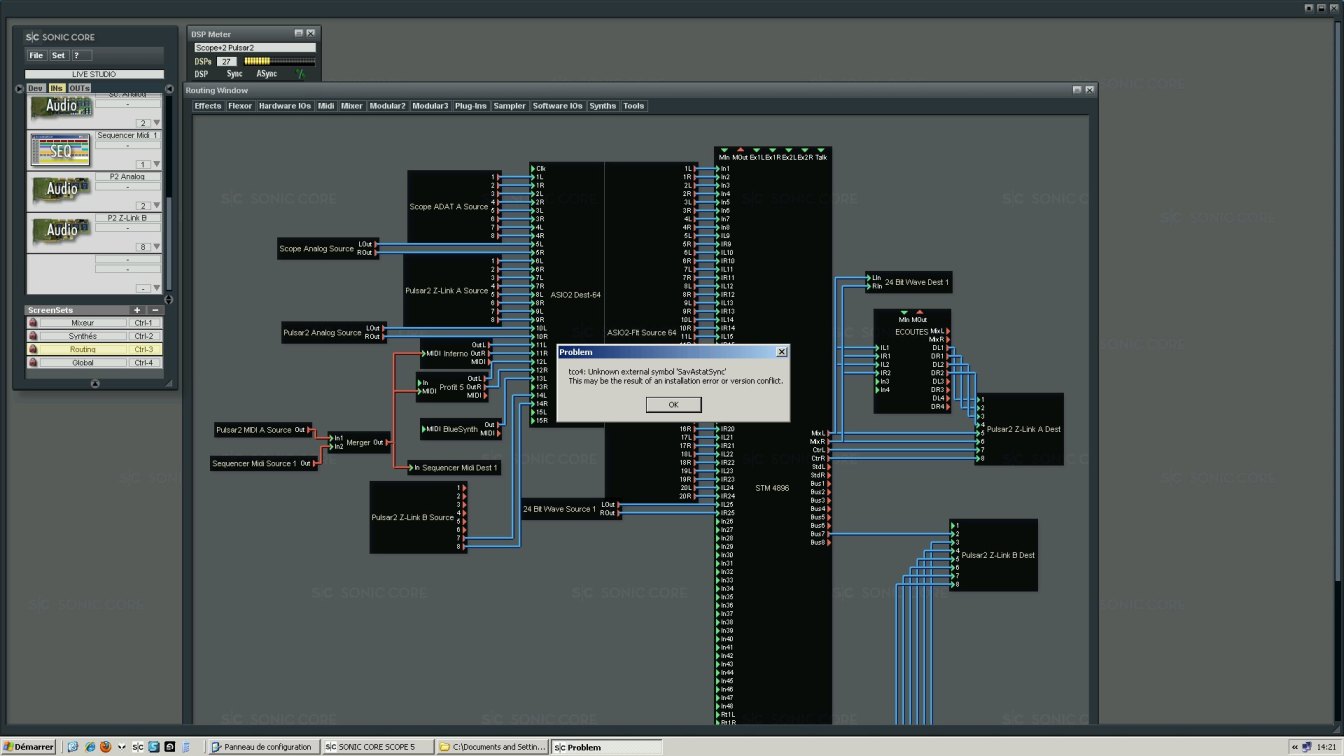Open the Software IOs menu
The width and height of the screenshot is (1344, 756).
(557, 106)
